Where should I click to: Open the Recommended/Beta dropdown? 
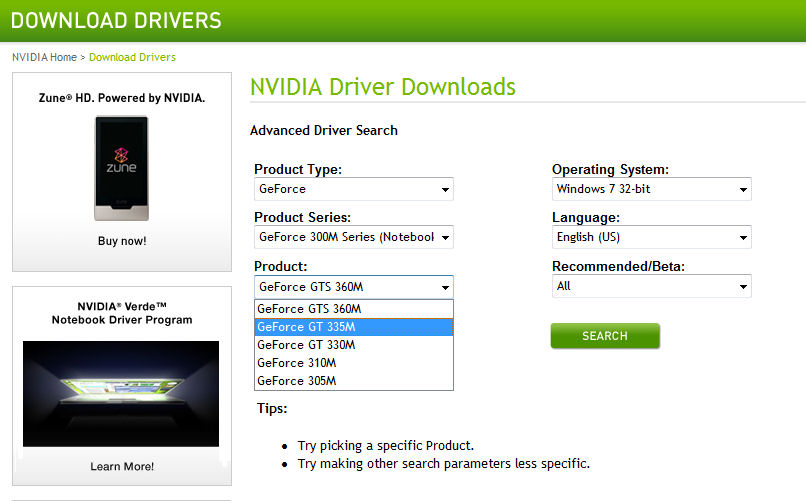pyautogui.click(x=651, y=286)
